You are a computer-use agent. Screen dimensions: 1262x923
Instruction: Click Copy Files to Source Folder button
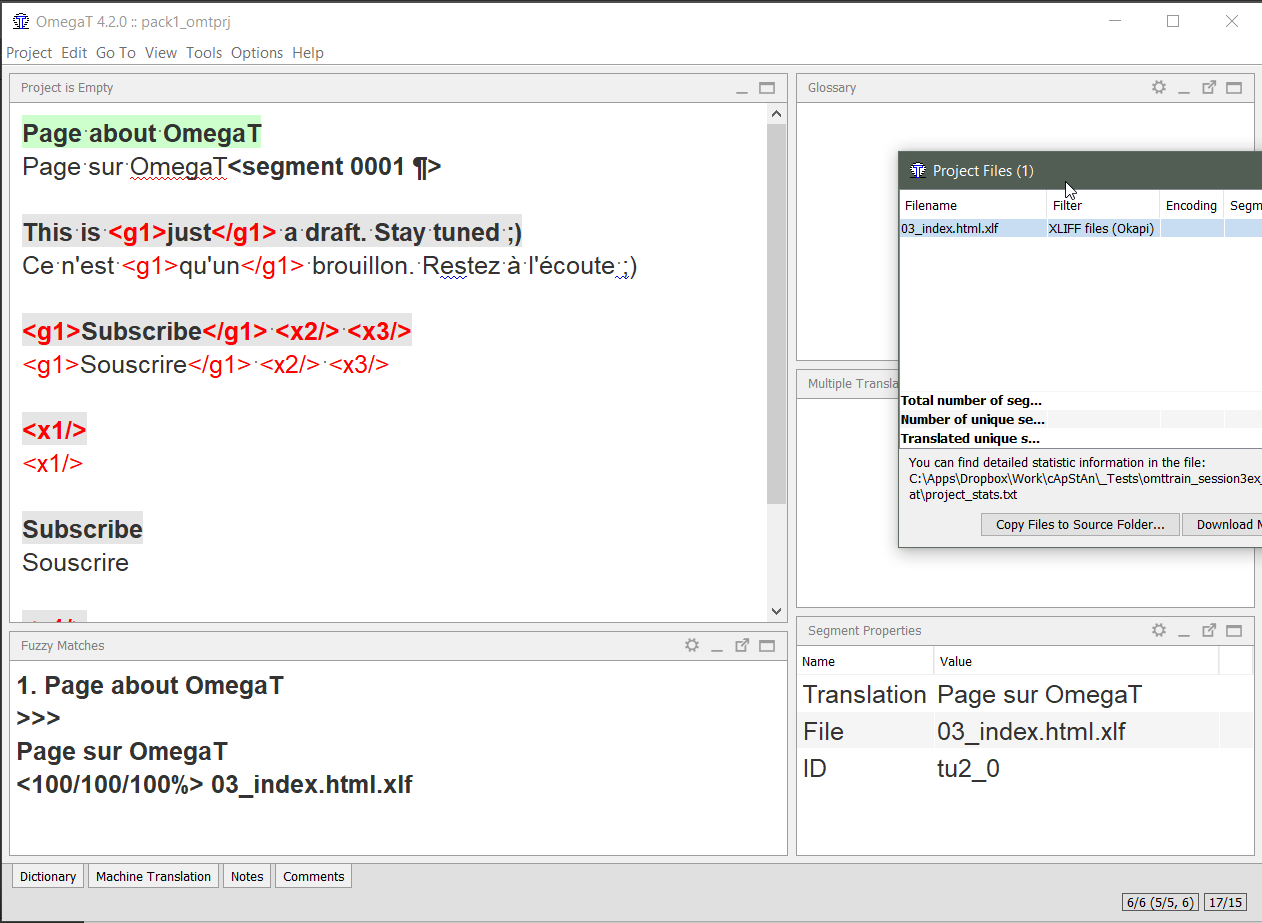(1080, 524)
